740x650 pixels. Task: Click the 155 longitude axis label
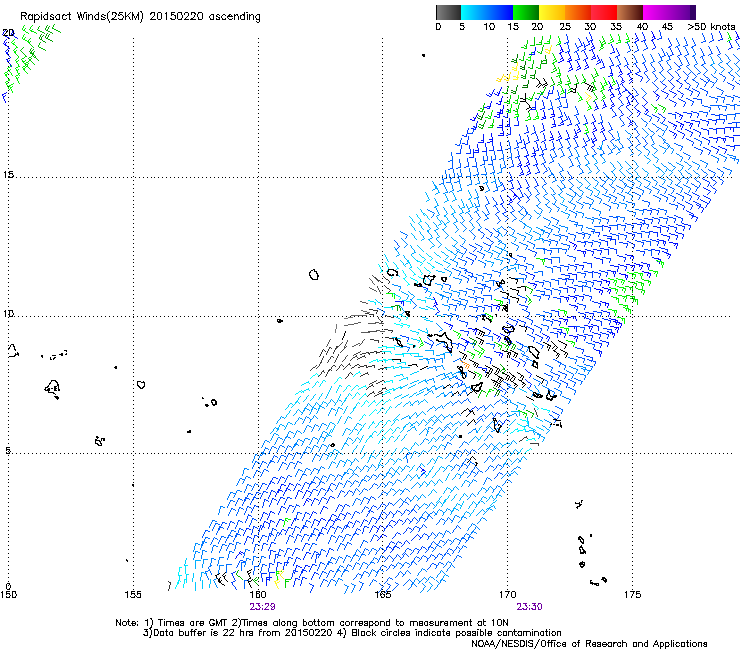pos(133,594)
